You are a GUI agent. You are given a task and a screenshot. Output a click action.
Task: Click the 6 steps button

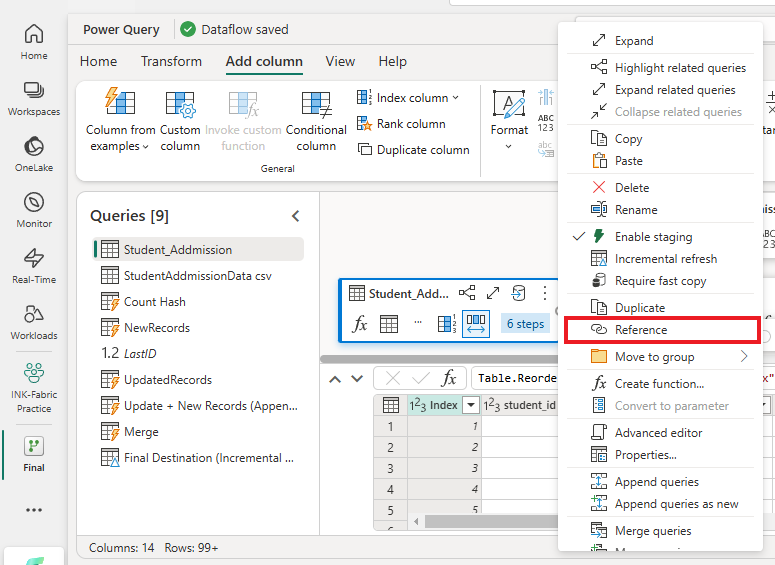click(525, 324)
